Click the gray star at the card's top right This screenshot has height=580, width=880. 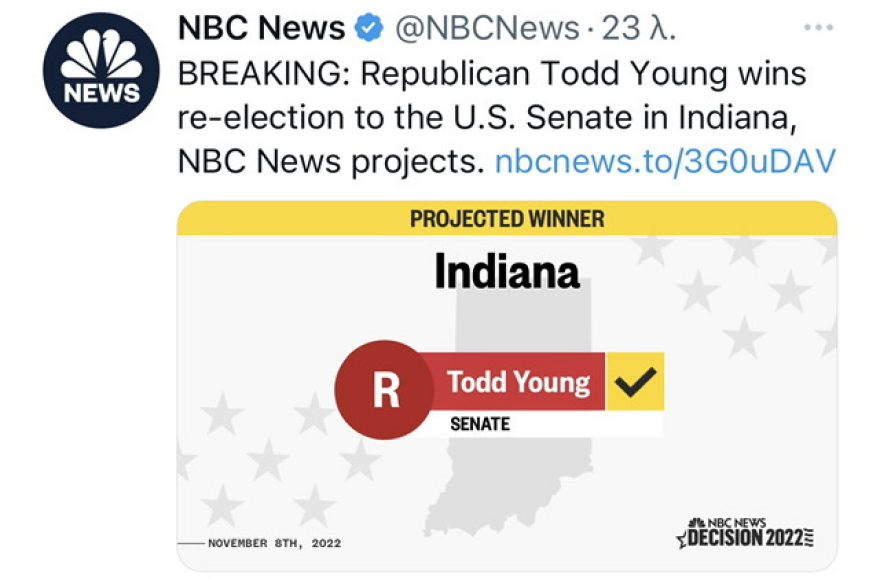click(x=790, y=291)
